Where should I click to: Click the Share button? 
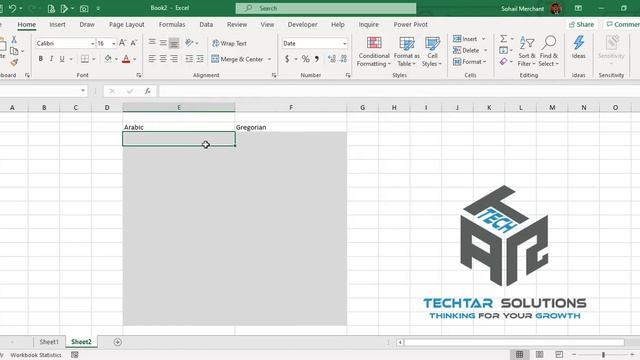coord(581,24)
